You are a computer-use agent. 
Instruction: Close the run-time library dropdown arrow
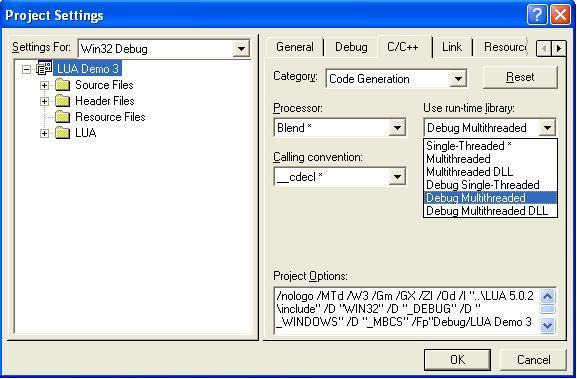click(x=547, y=128)
